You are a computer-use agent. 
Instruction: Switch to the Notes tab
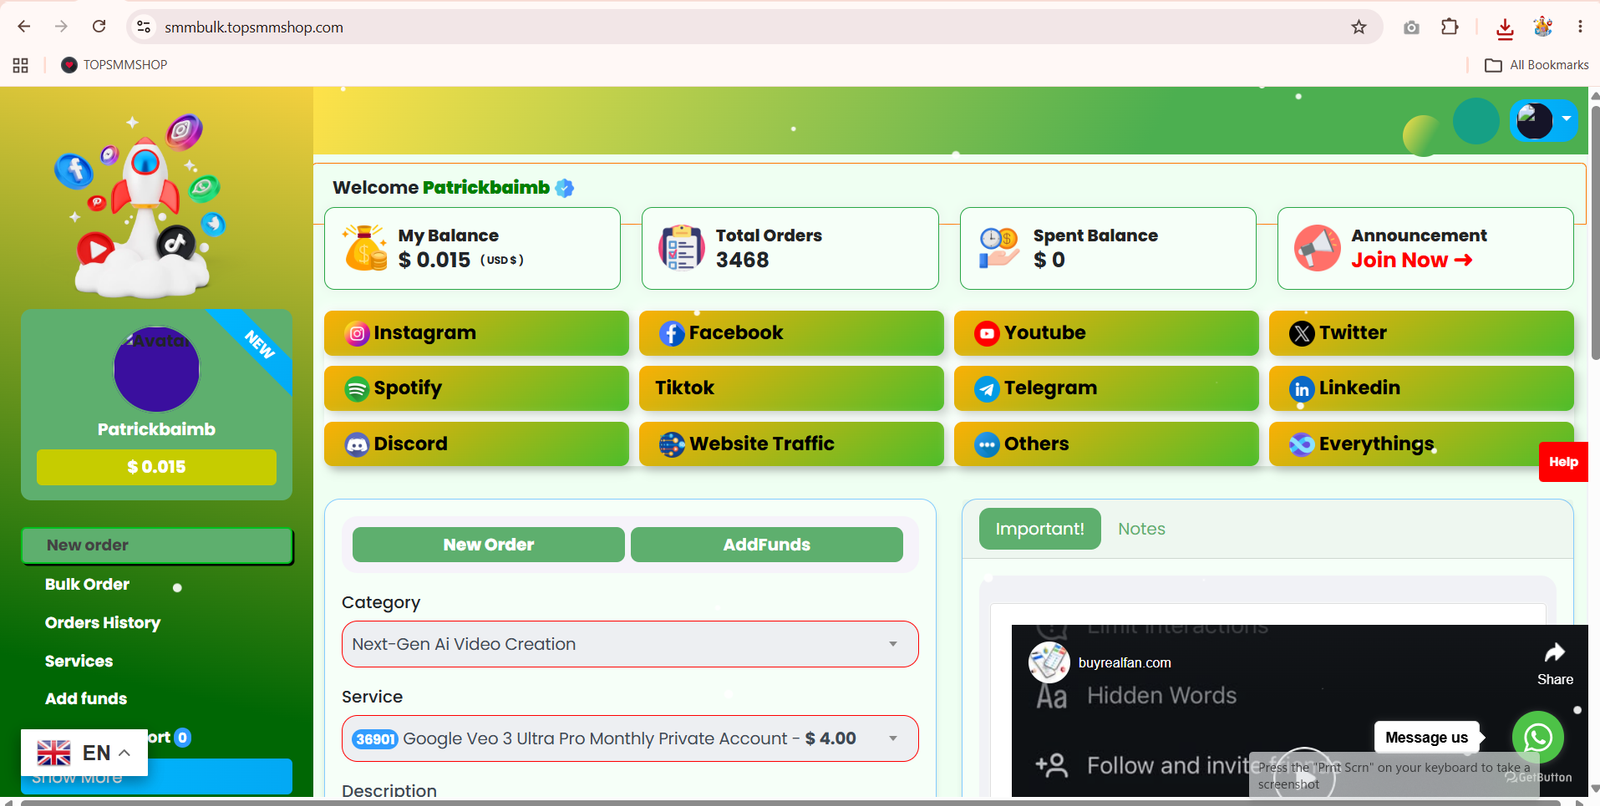(x=1141, y=529)
